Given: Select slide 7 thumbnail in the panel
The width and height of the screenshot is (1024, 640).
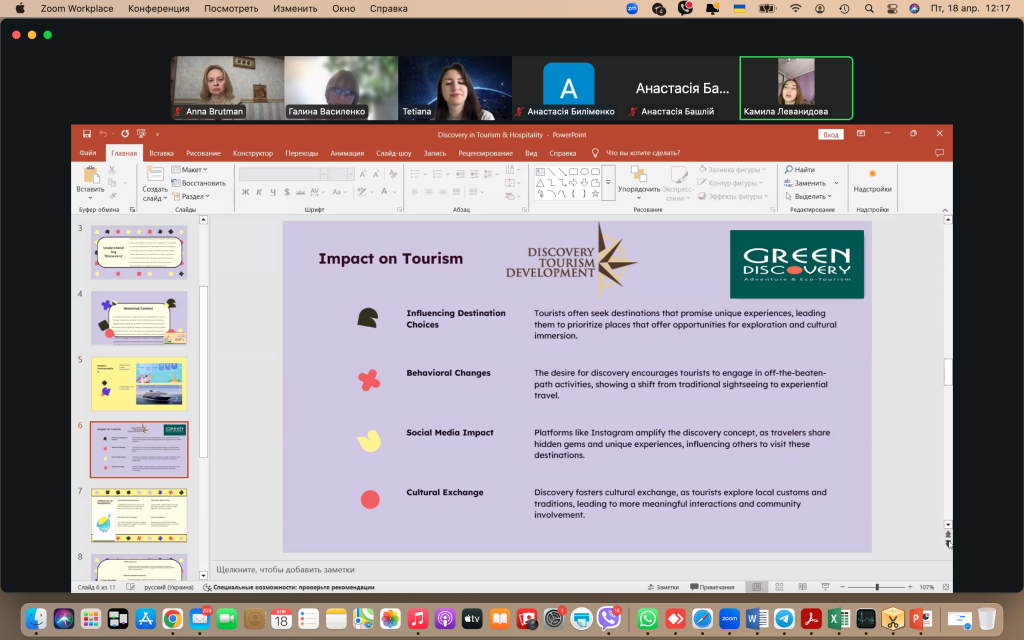Looking at the screenshot, I should (x=139, y=515).
